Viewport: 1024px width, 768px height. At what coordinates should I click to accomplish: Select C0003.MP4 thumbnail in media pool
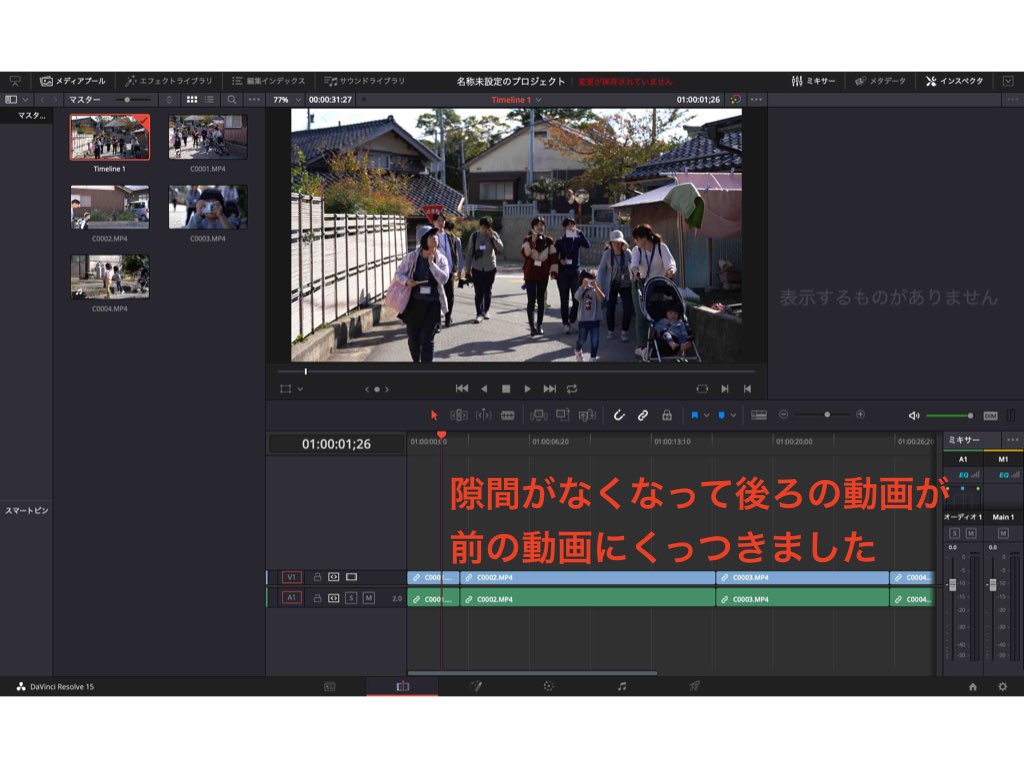tap(208, 207)
